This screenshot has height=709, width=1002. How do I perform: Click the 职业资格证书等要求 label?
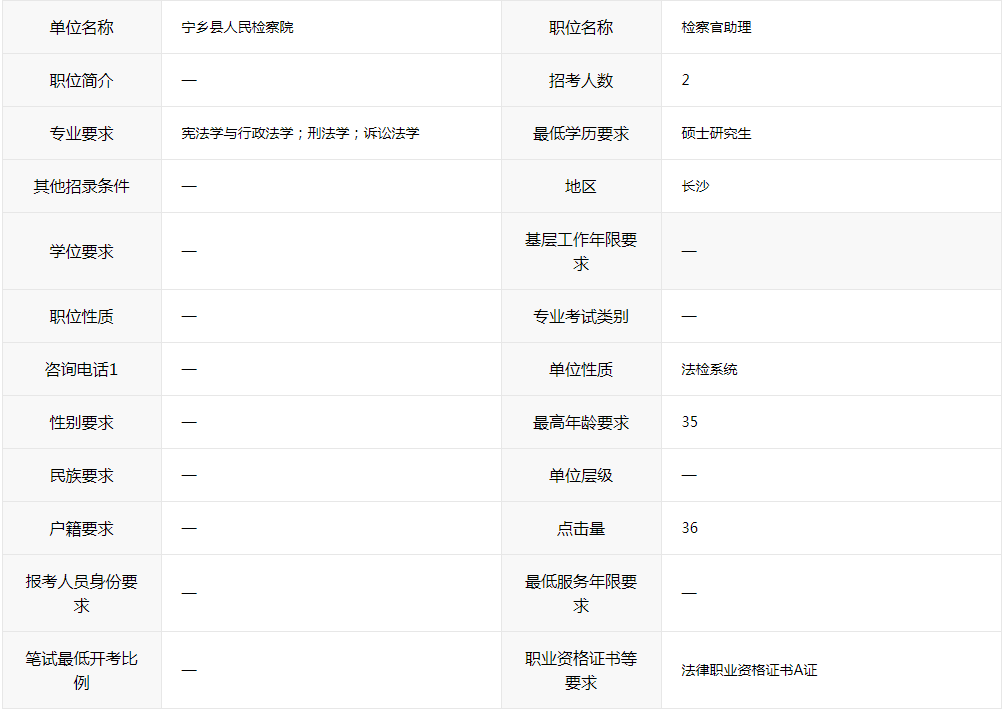coord(581,670)
